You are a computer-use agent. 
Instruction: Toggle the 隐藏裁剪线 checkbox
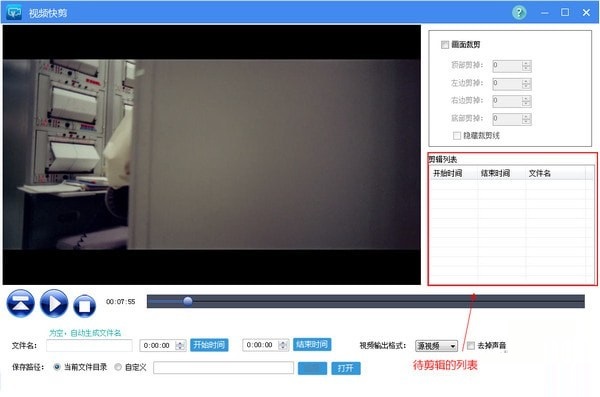457,136
